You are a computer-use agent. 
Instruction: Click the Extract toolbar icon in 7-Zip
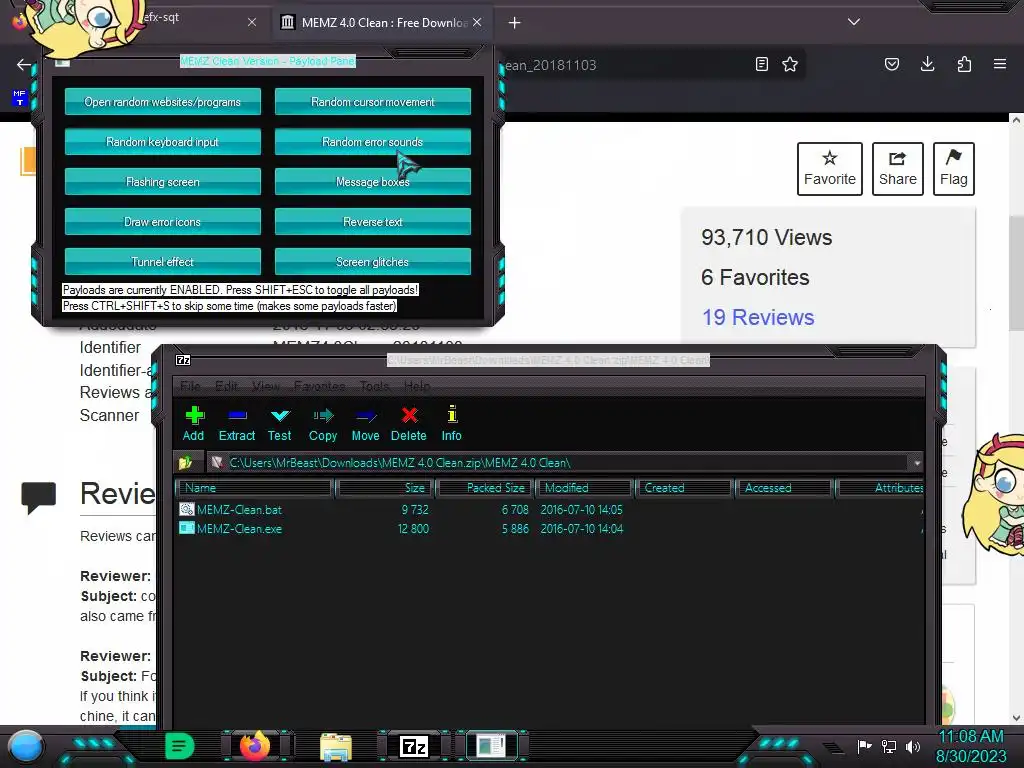(x=236, y=424)
